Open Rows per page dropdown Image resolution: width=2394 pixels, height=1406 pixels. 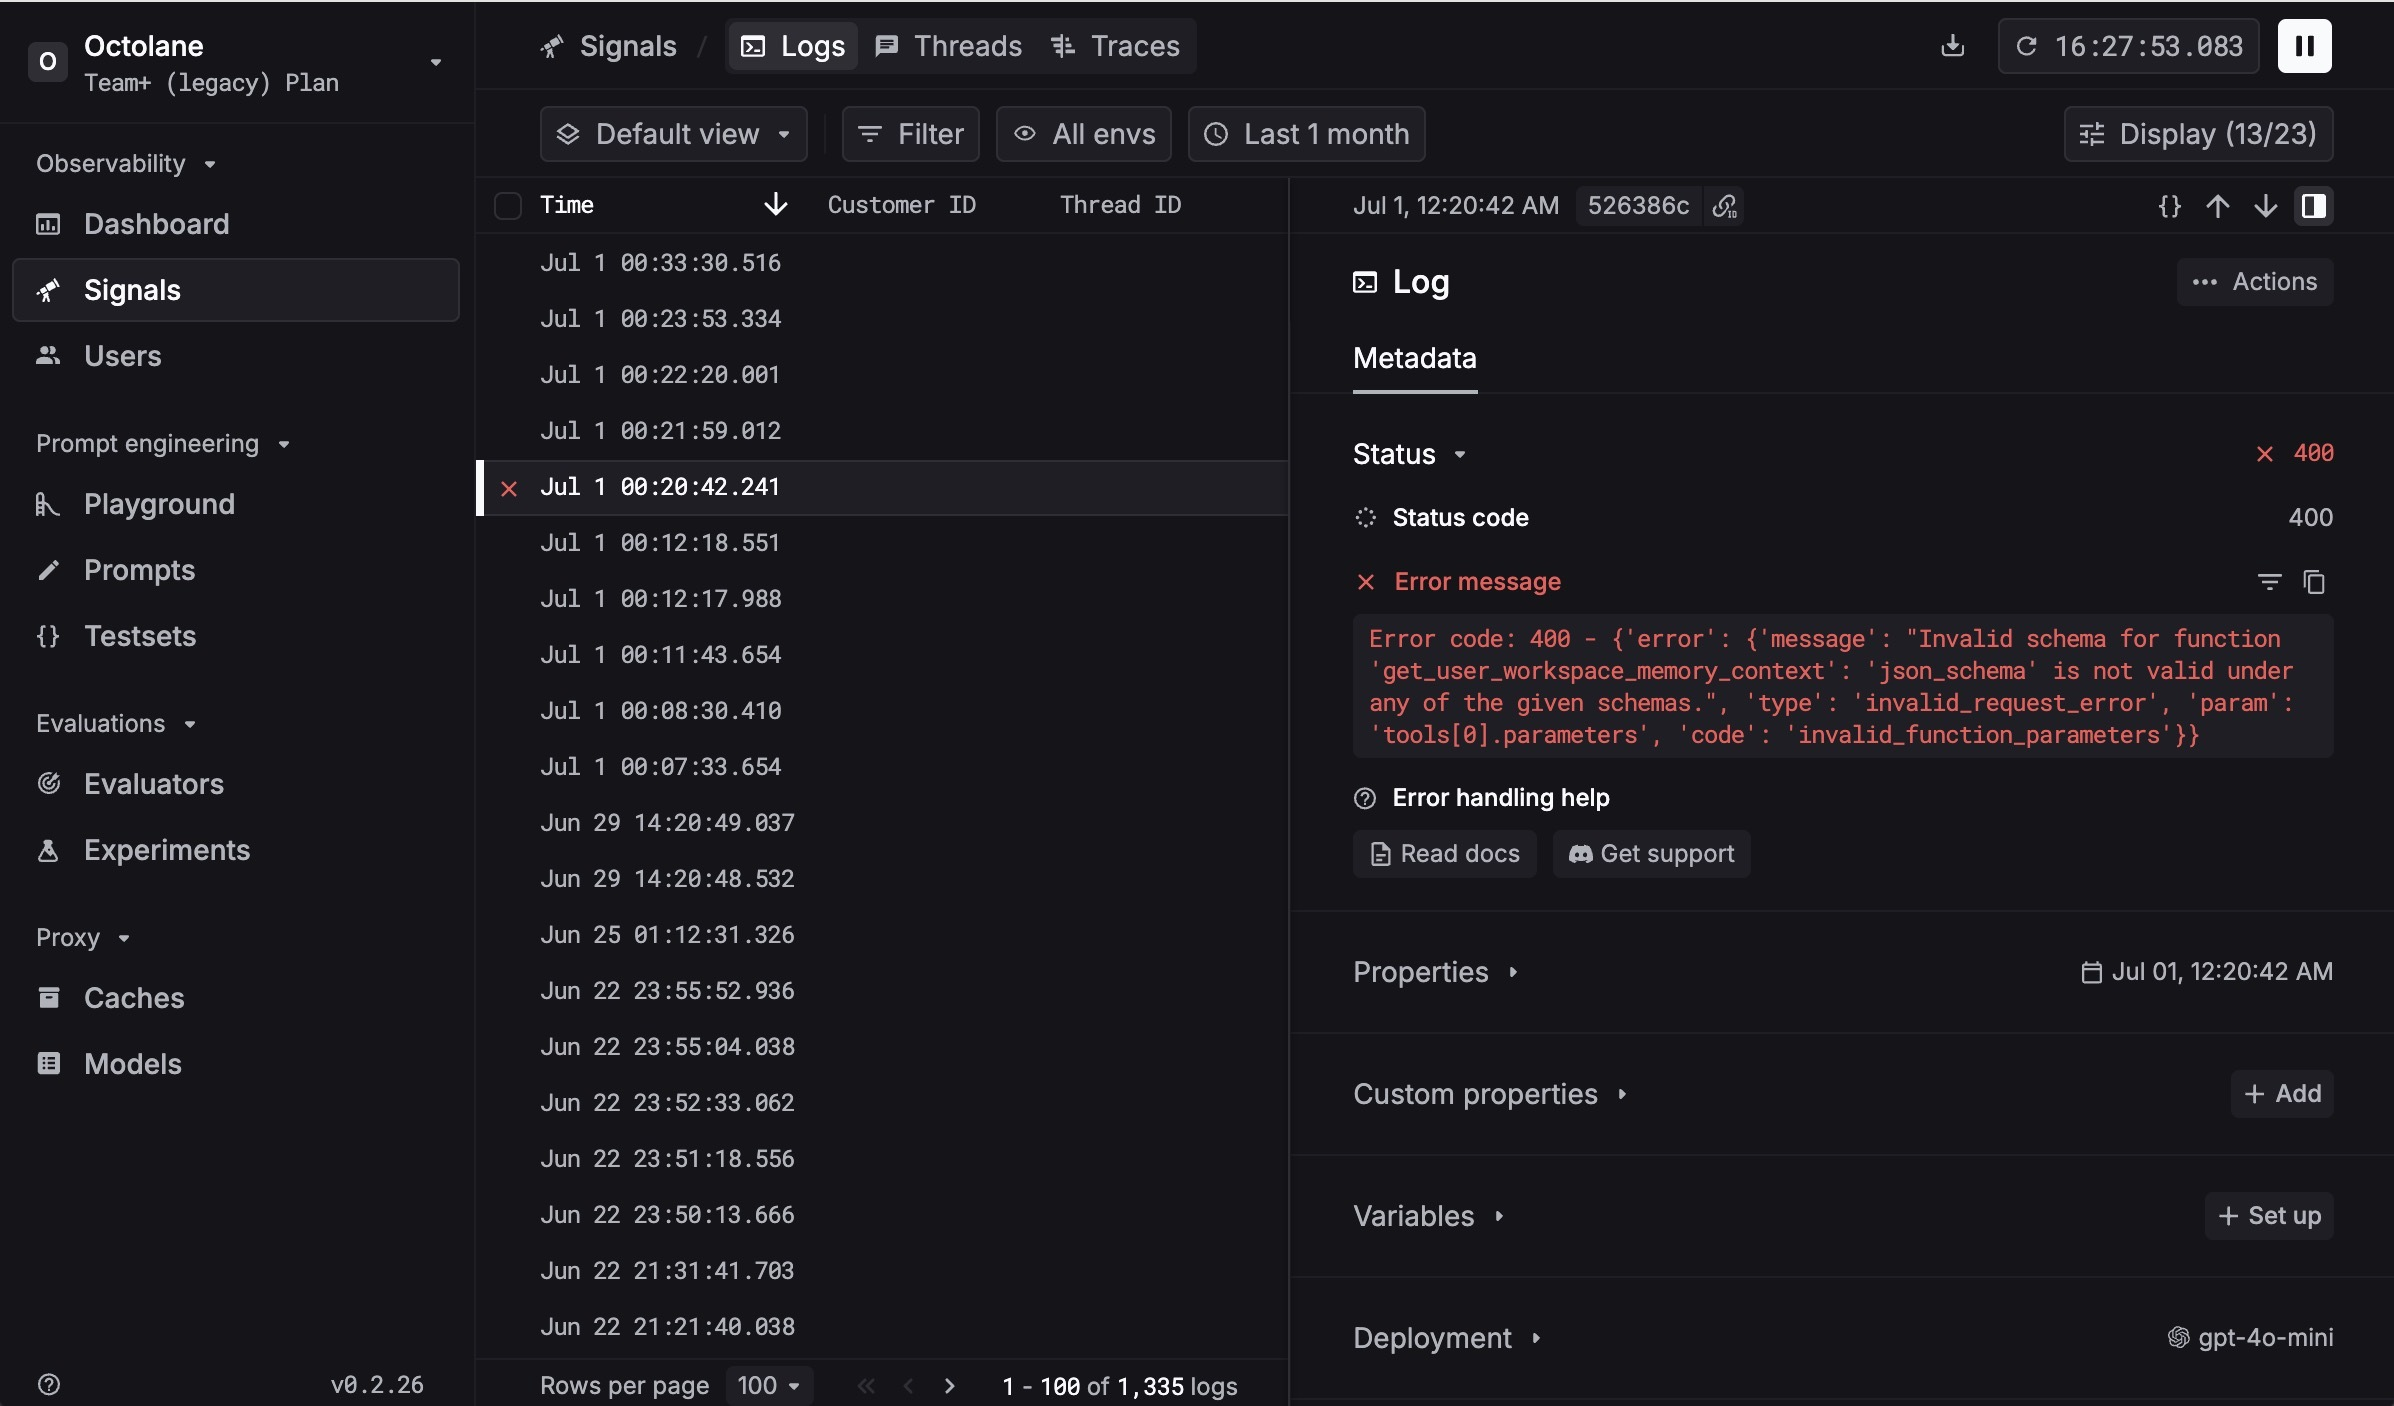click(768, 1385)
